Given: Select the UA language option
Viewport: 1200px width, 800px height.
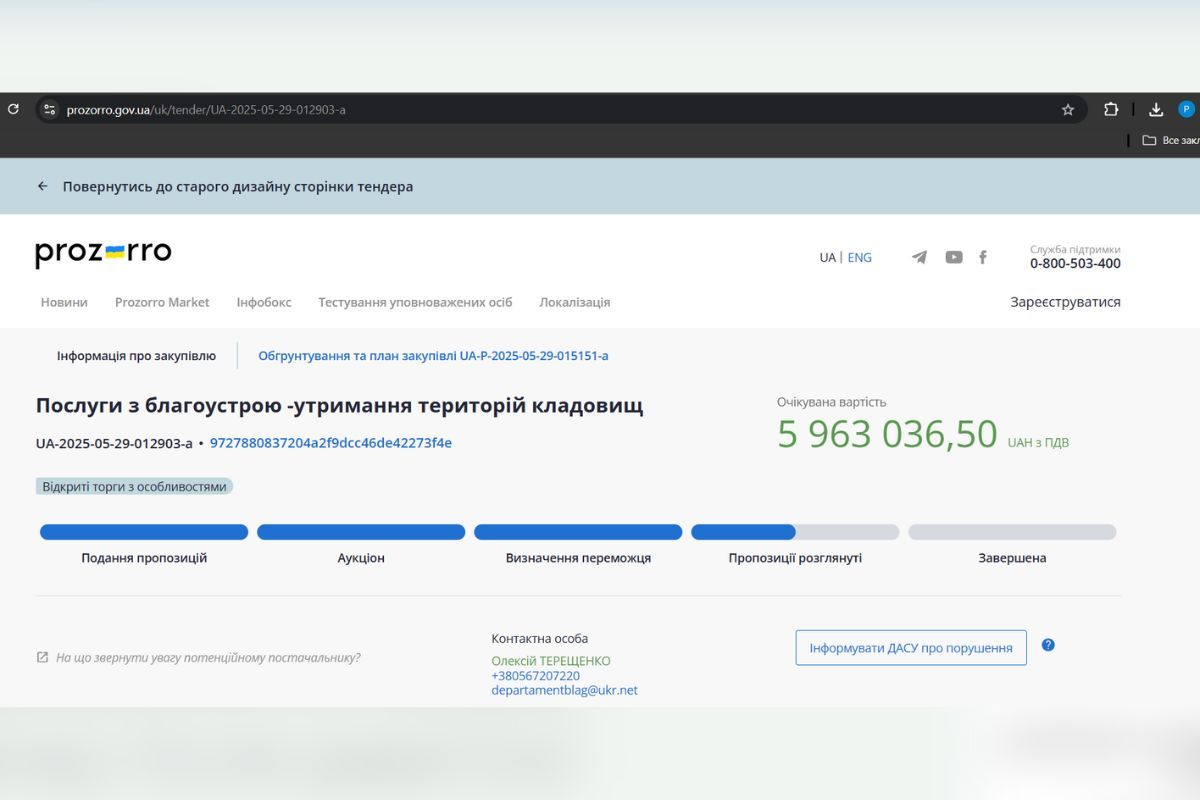Looking at the screenshot, I should point(827,257).
